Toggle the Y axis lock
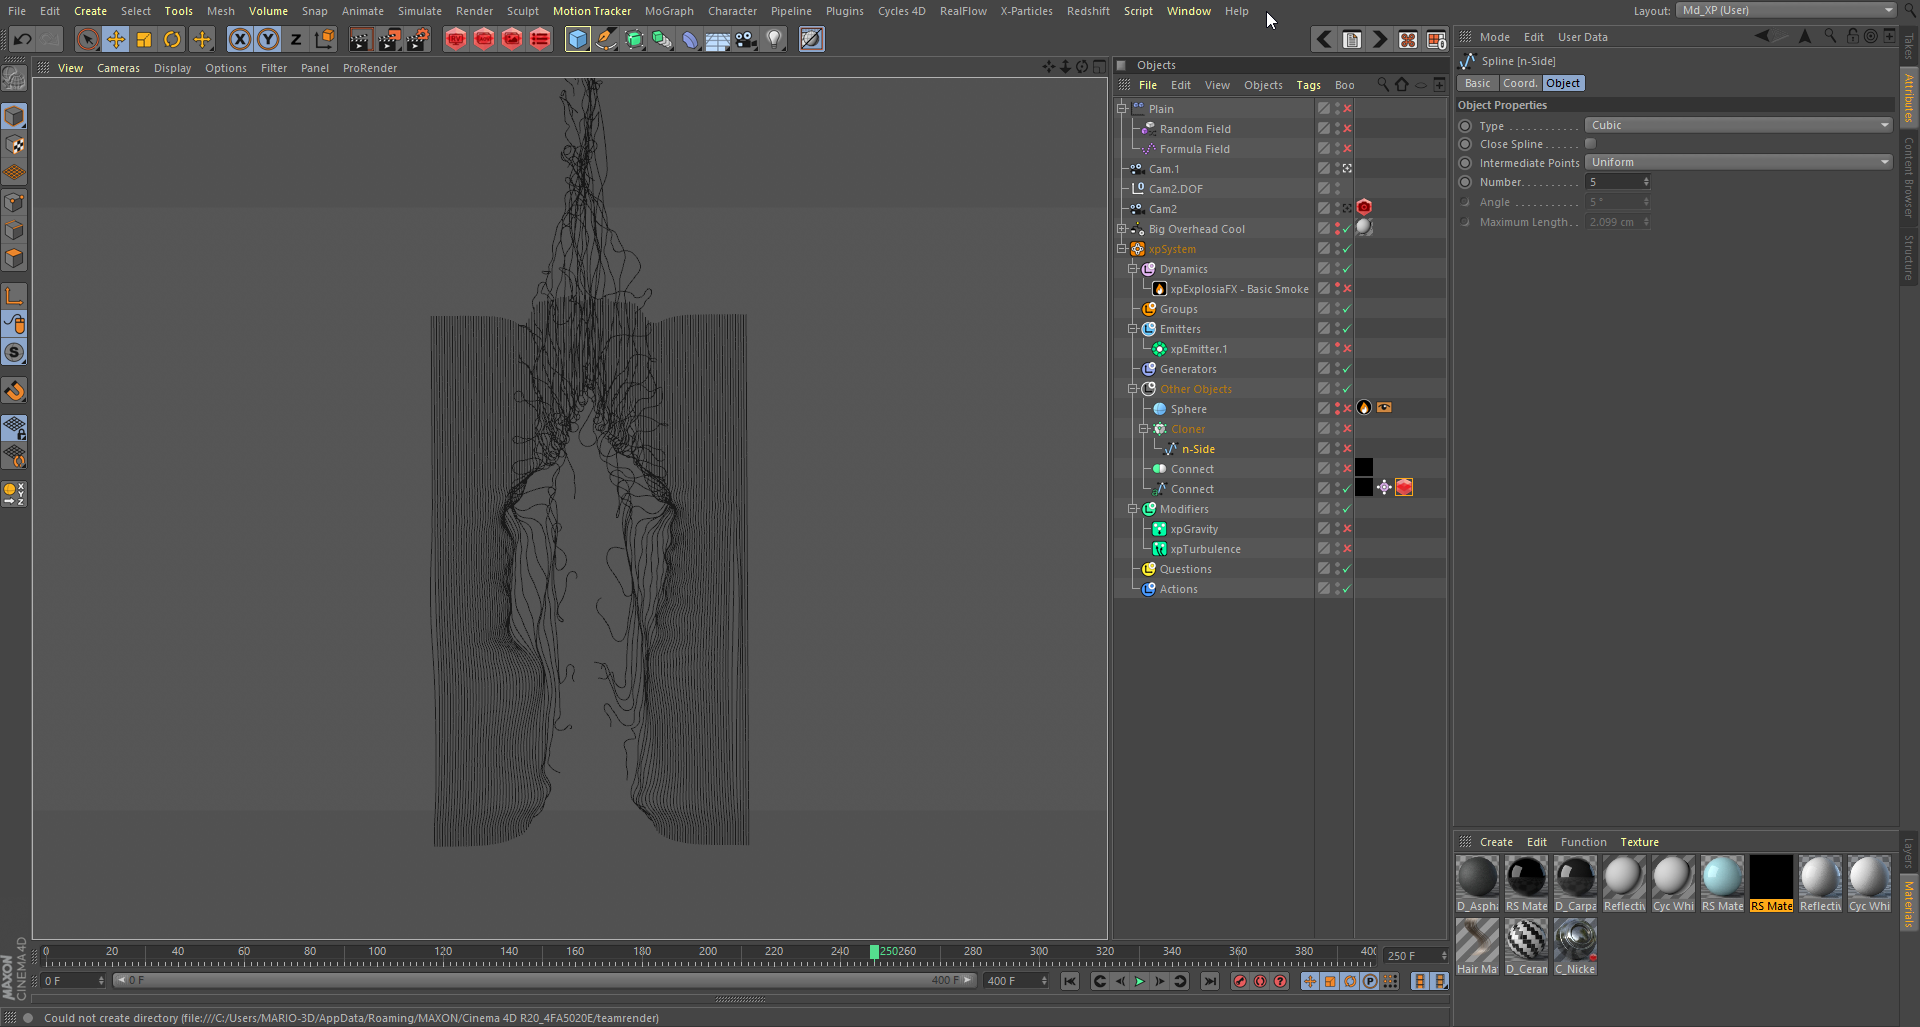Viewport: 1920px width, 1027px height. coord(268,39)
